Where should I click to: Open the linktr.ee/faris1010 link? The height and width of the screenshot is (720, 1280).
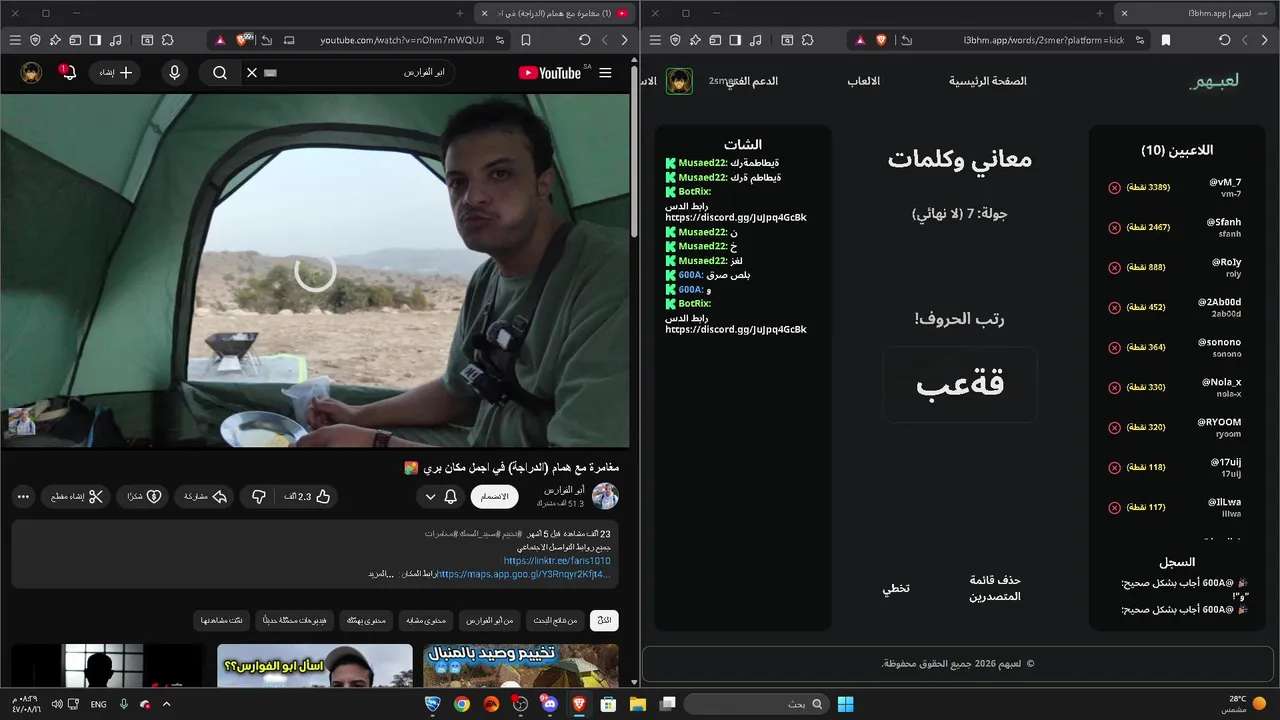click(x=557, y=561)
